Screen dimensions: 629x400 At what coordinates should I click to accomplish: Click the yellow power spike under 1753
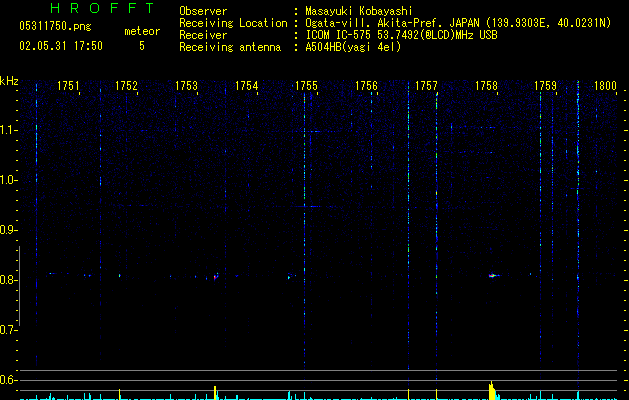tap(215, 393)
